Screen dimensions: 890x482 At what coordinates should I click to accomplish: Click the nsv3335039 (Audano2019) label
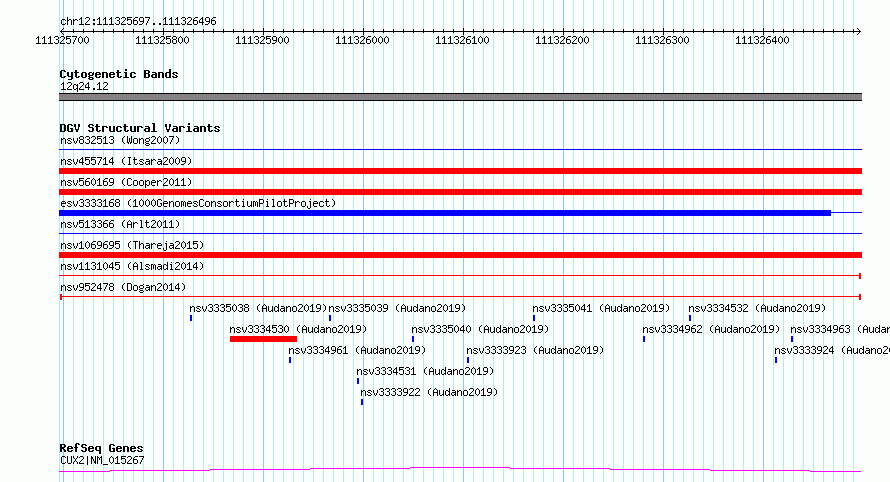click(x=397, y=308)
